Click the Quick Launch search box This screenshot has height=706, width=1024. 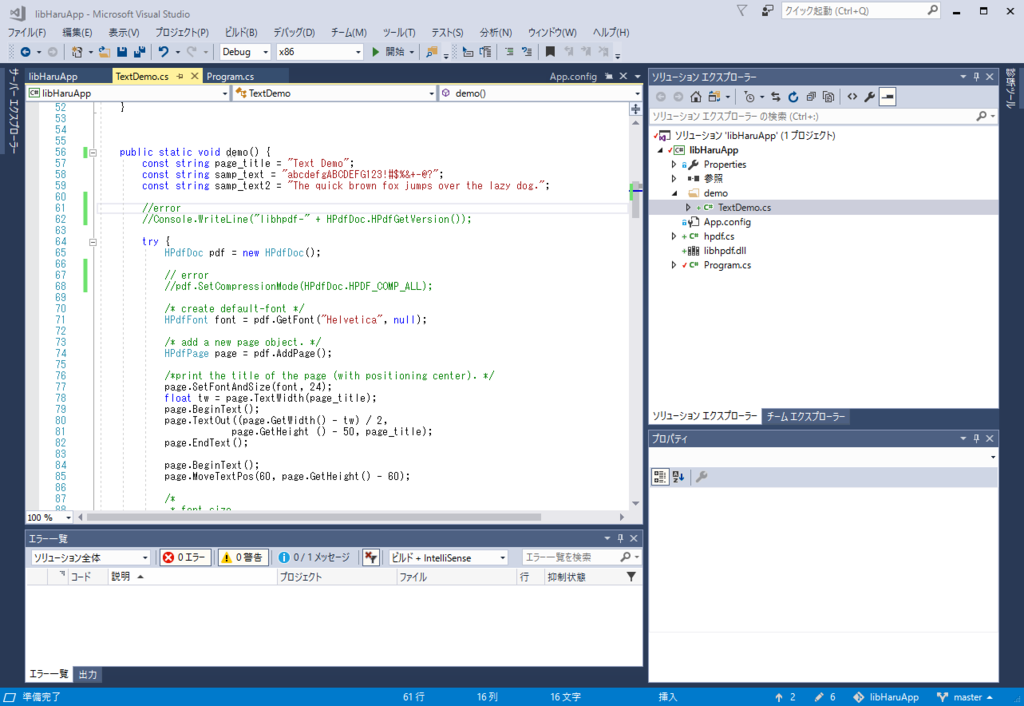pos(861,10)
